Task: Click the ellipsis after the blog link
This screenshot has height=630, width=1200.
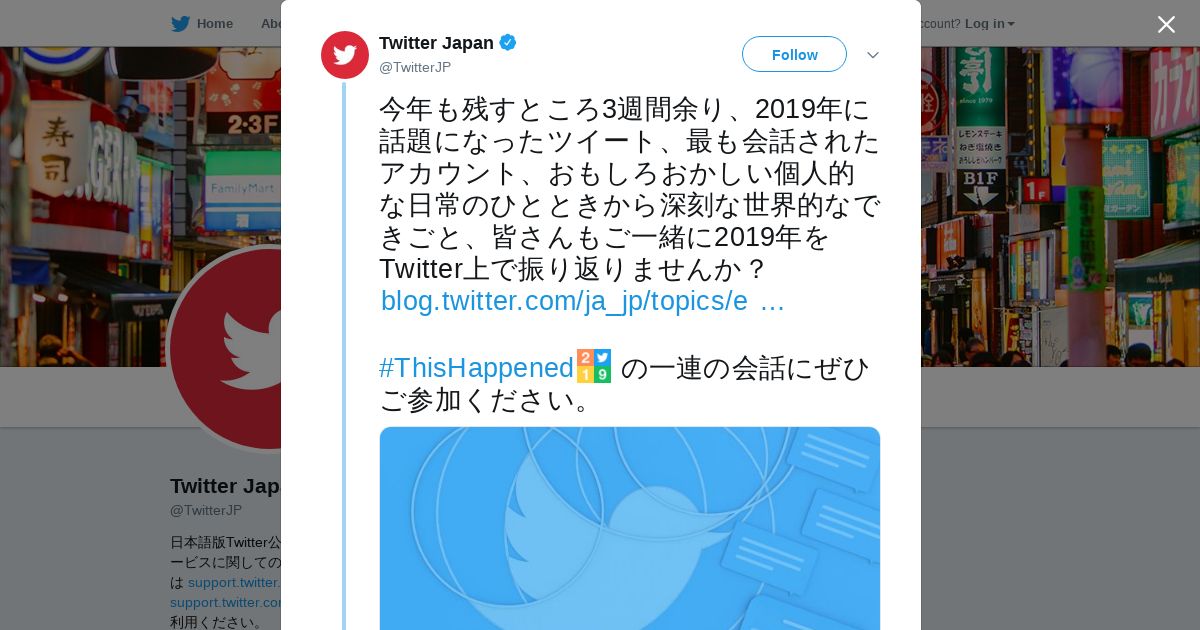Action: [772, 301]
